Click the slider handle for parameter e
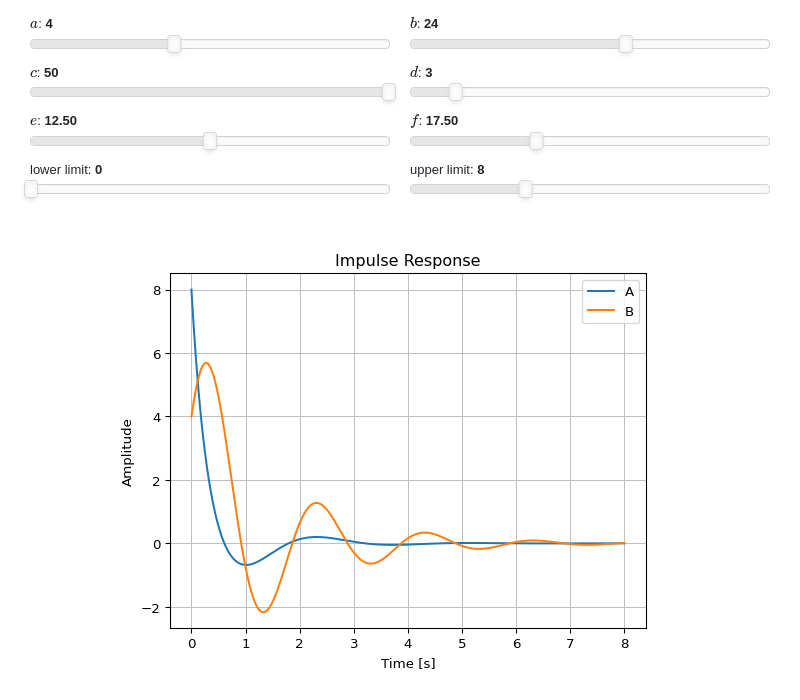 (x=210, y=141)
